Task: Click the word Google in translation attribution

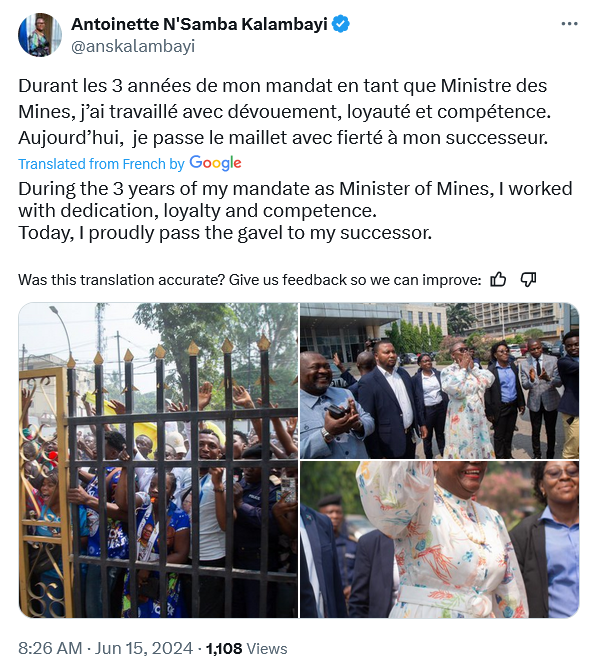Action: pos(215,163)
